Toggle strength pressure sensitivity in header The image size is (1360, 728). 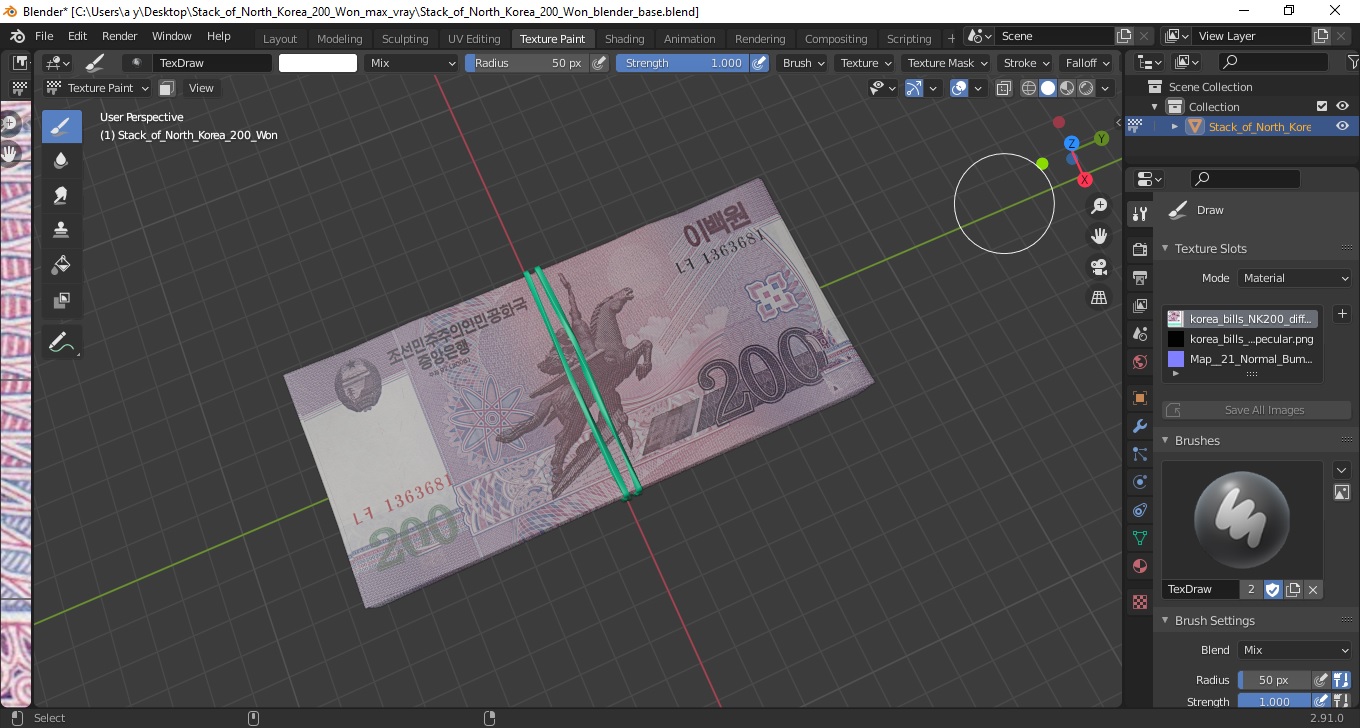pos(759,63)
